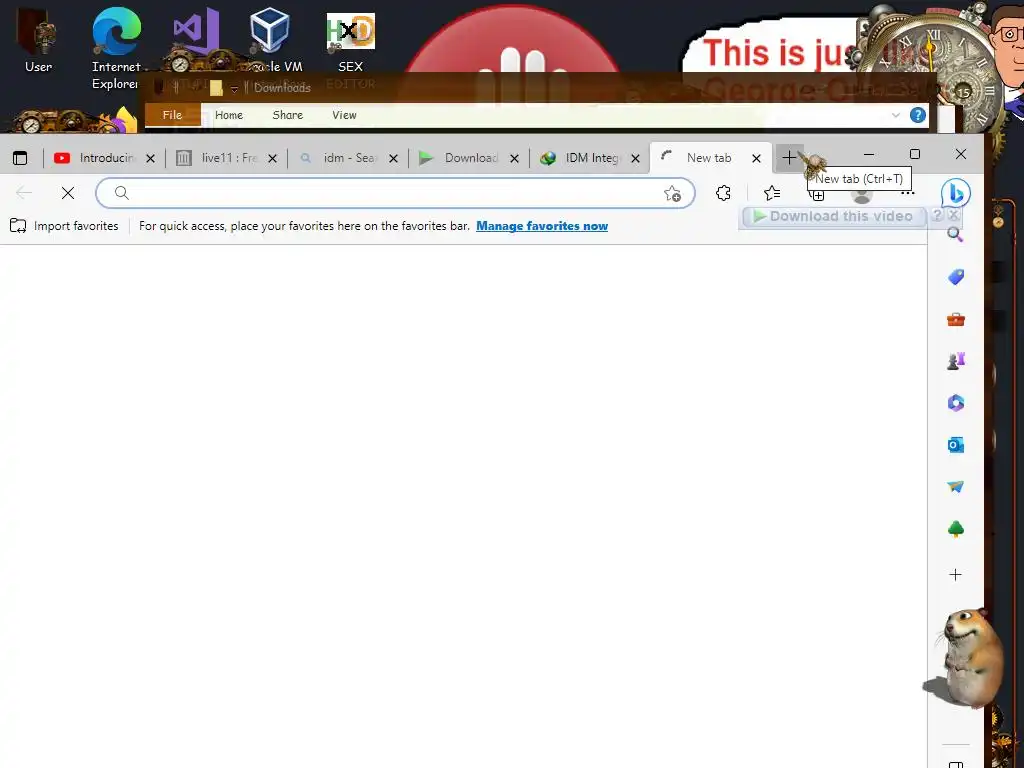Image resolution: width=1024 pixels, height=768 pixels.
Task: Click IDM Download this video button
Action: (x=833, y=216)
